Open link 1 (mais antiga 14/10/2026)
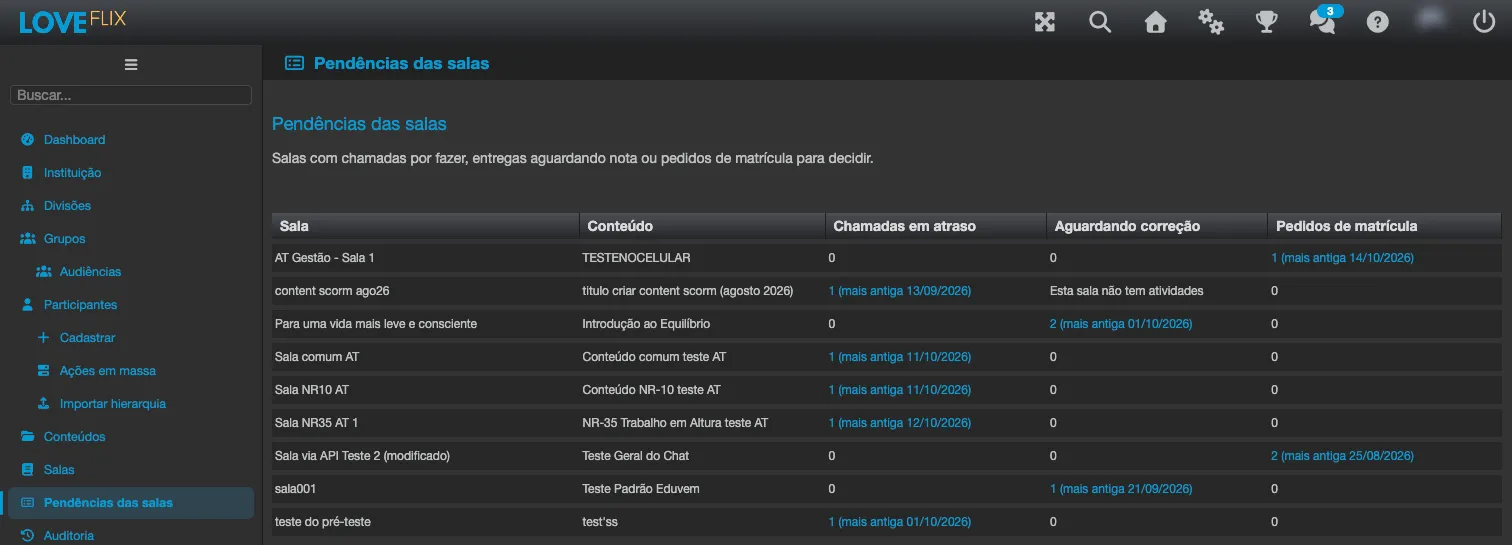 click(1342, 257)
